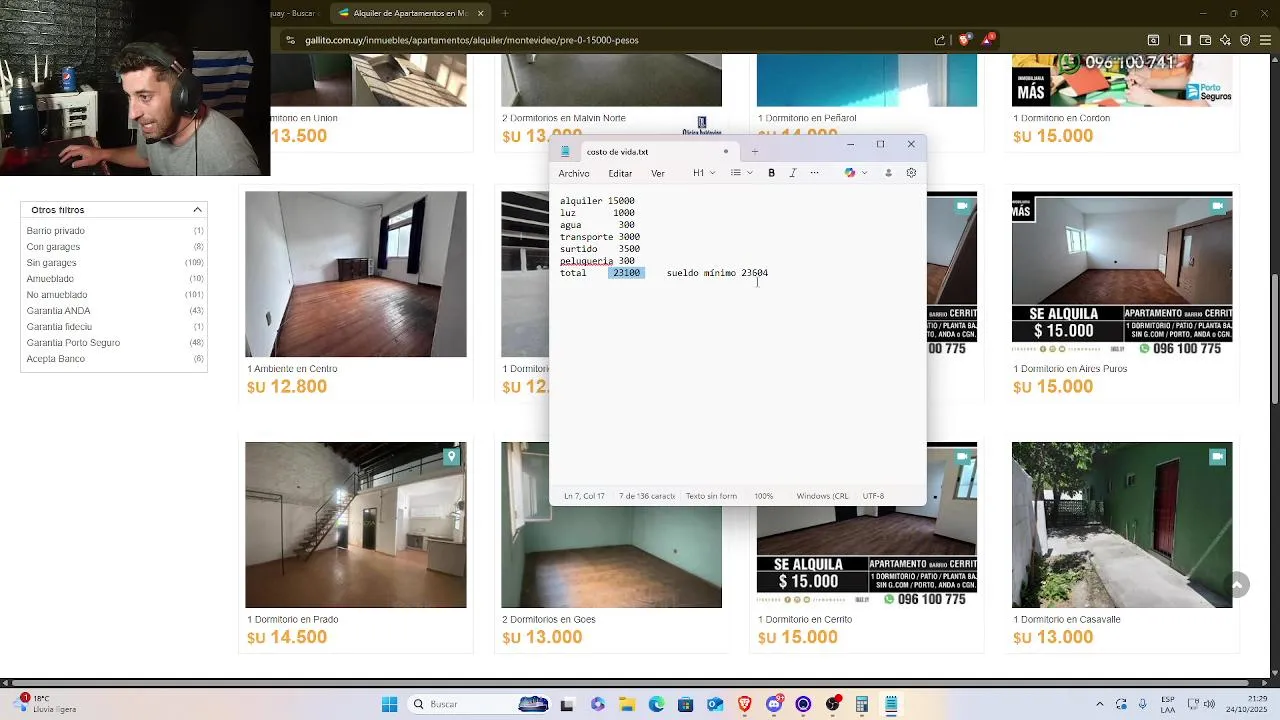Open the Editar menu in Notepad

(620, 173)
